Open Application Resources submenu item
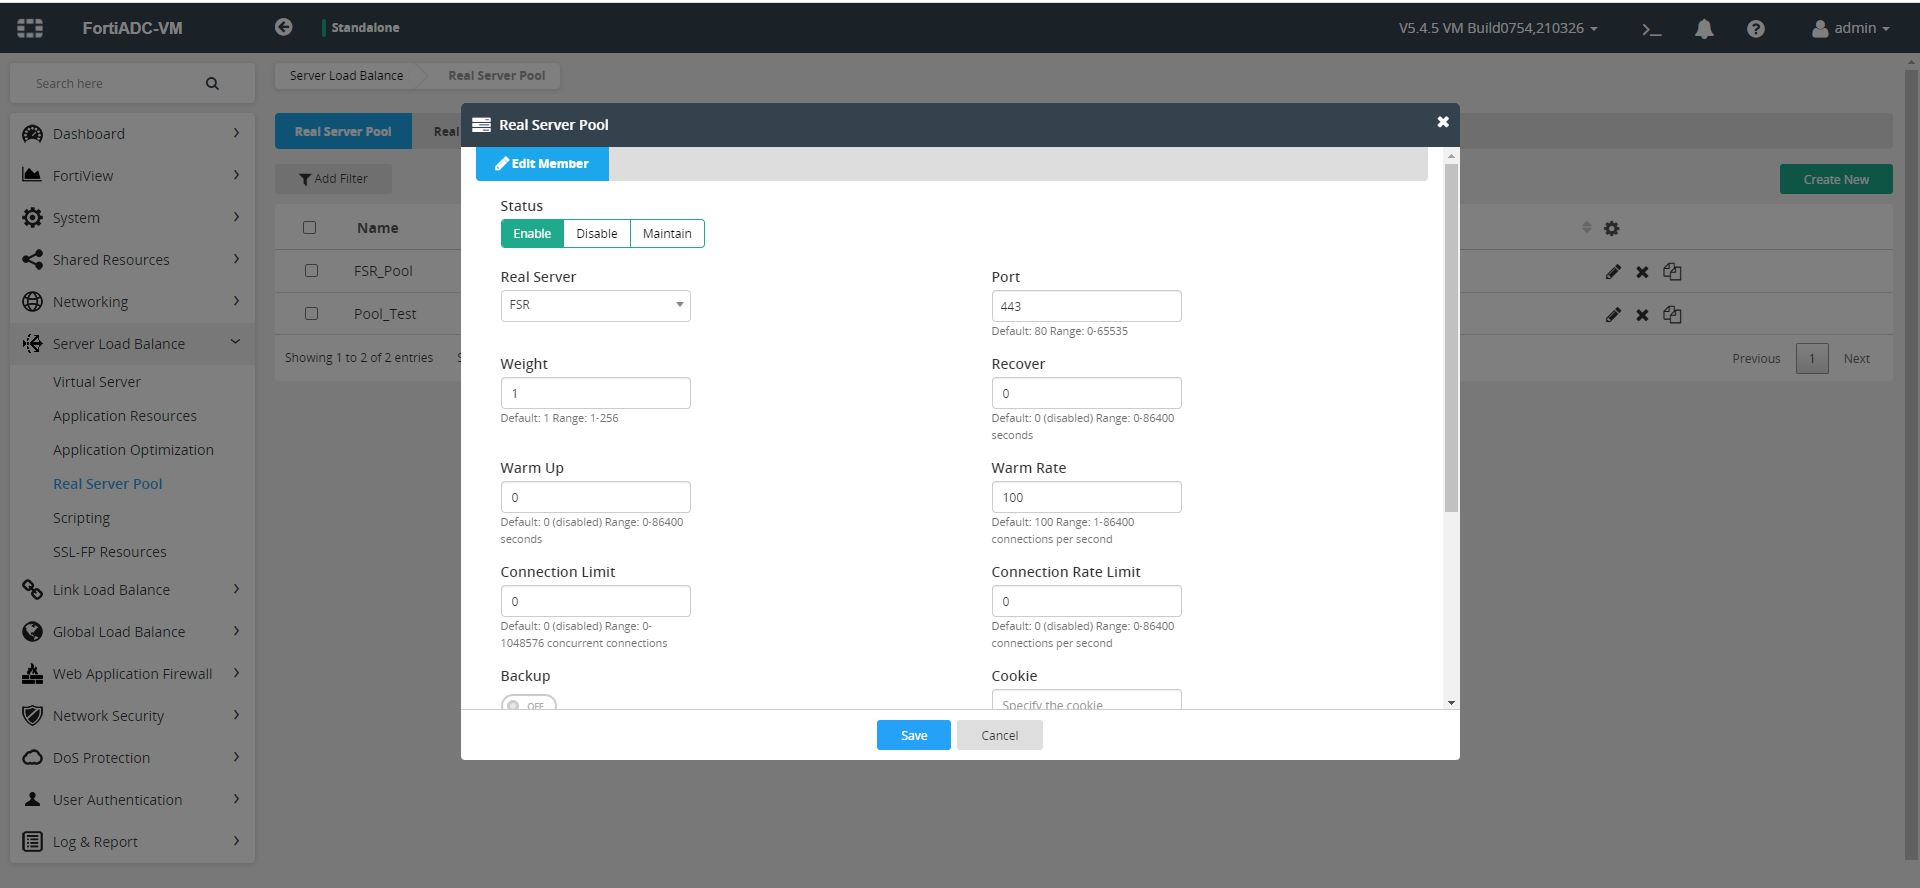This screenshot has height=888, width=1920. 125,416
